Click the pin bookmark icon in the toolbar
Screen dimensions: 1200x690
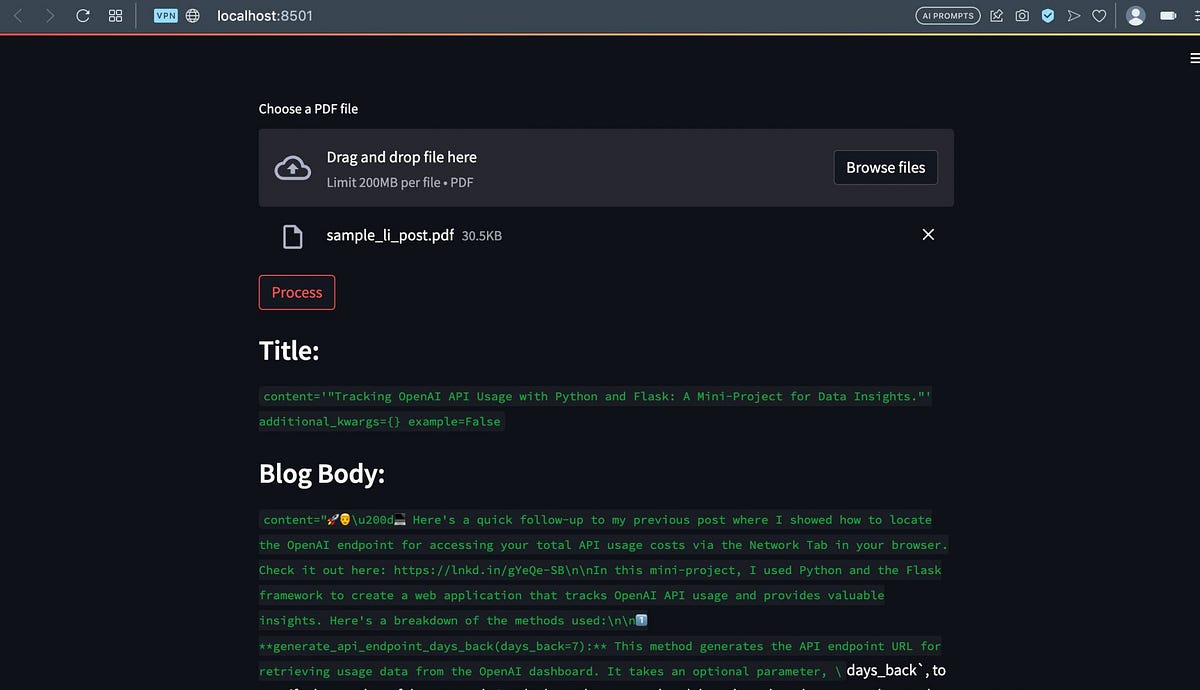994,15
